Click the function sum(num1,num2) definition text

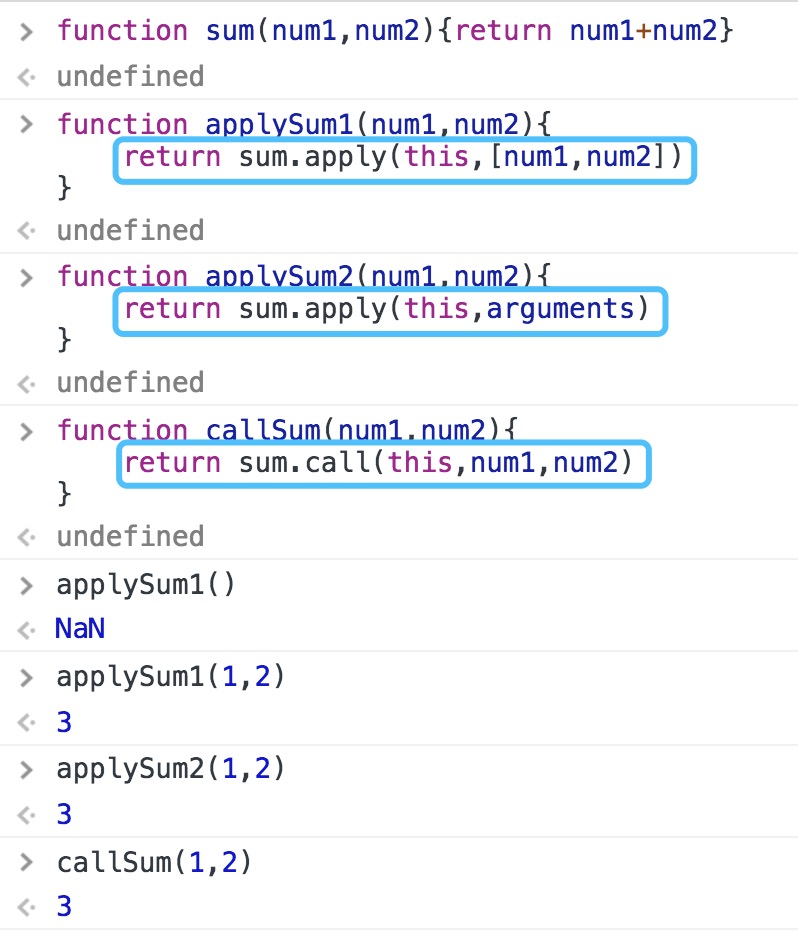point(396,31)
